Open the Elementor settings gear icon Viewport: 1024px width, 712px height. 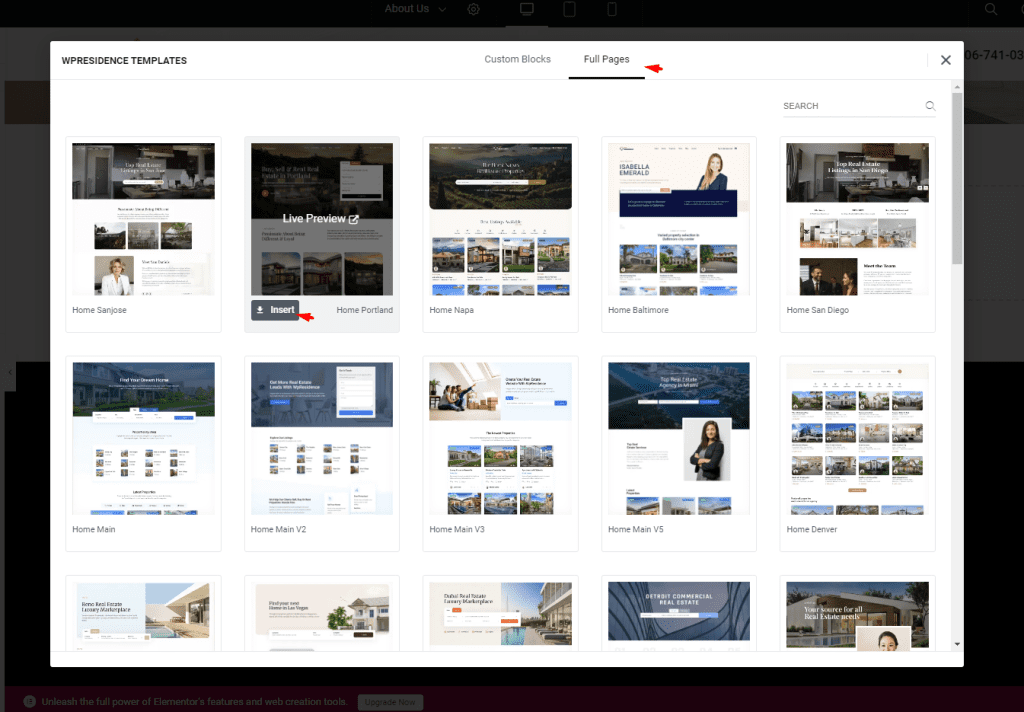coord(473,10)
